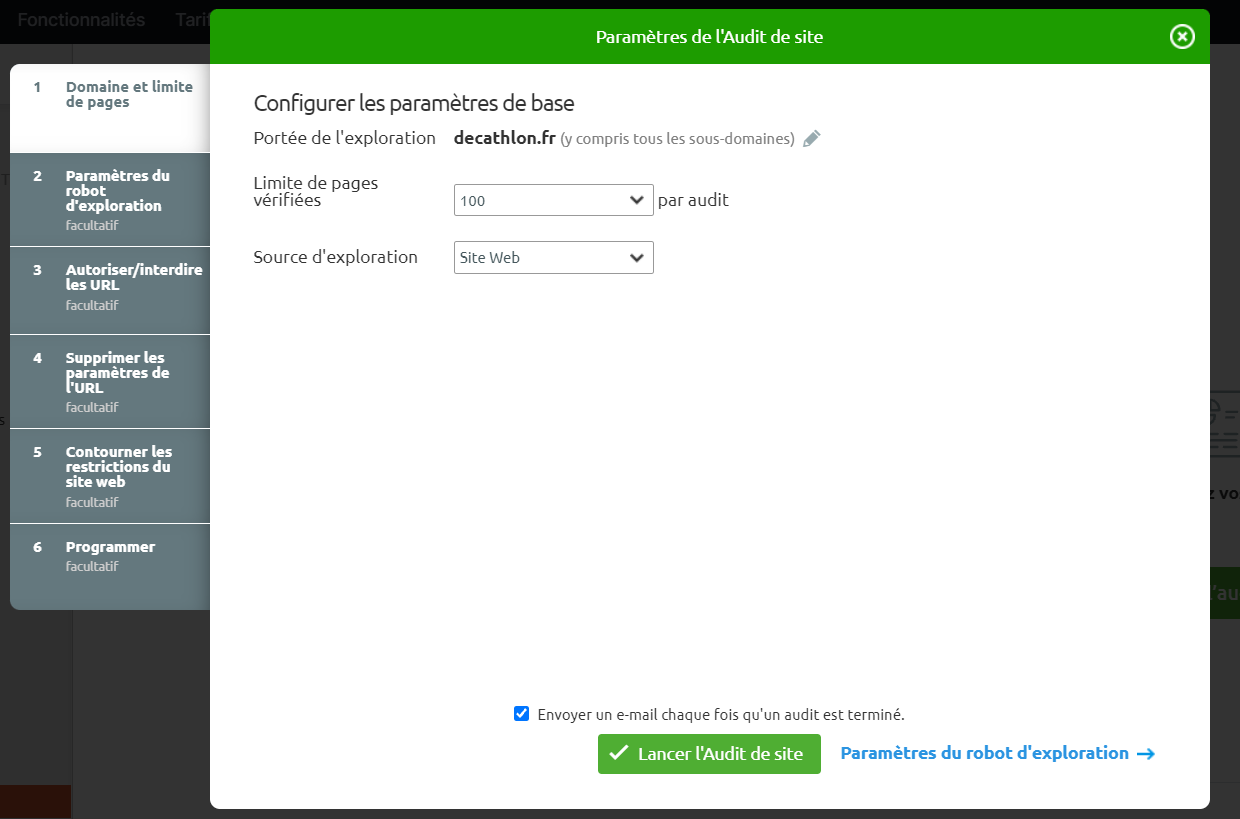This screenshot has width=1240, height=819.
Task: Click the checkmark icon on the launch button
Action: [619, 754]
